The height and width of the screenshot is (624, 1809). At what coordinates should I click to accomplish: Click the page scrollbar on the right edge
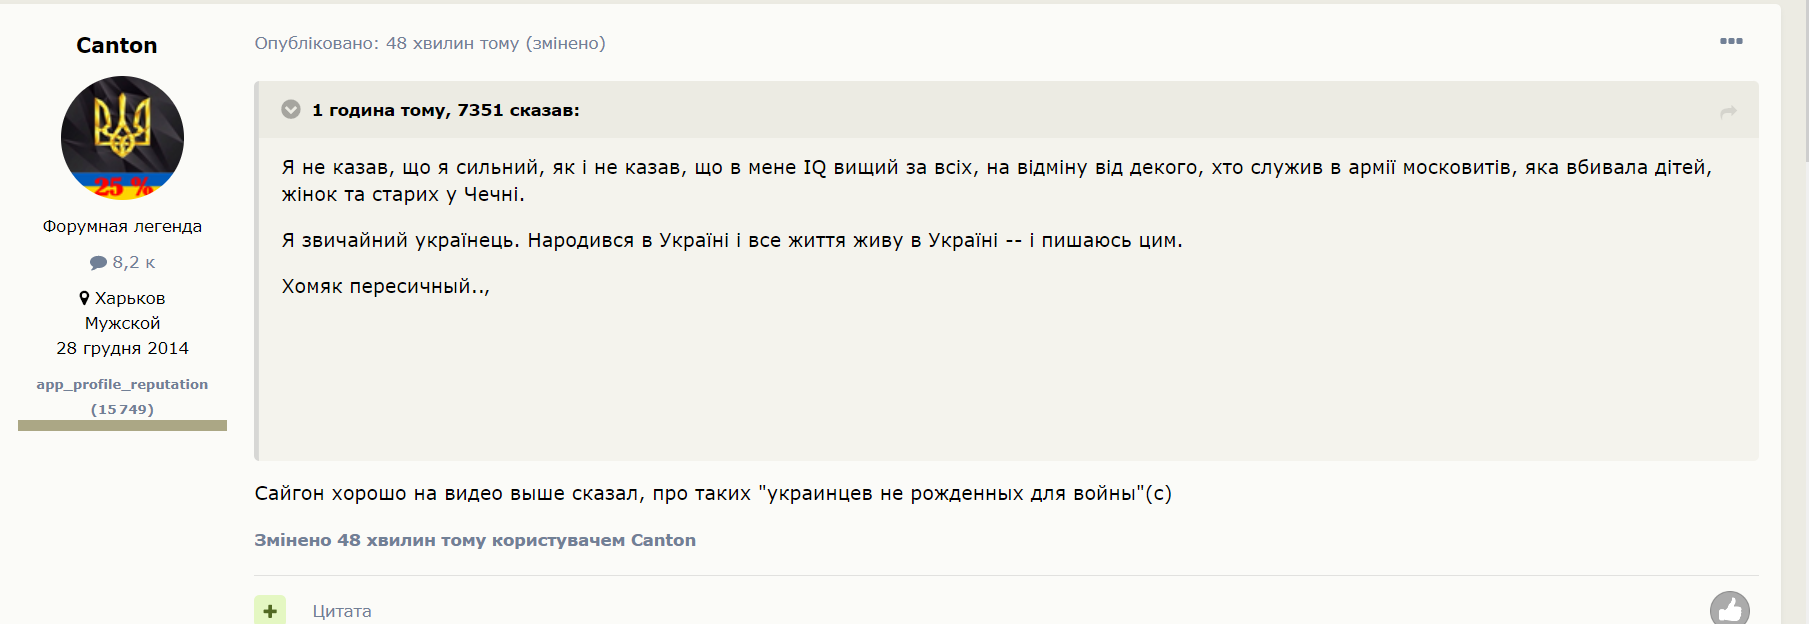[1804, 80]
